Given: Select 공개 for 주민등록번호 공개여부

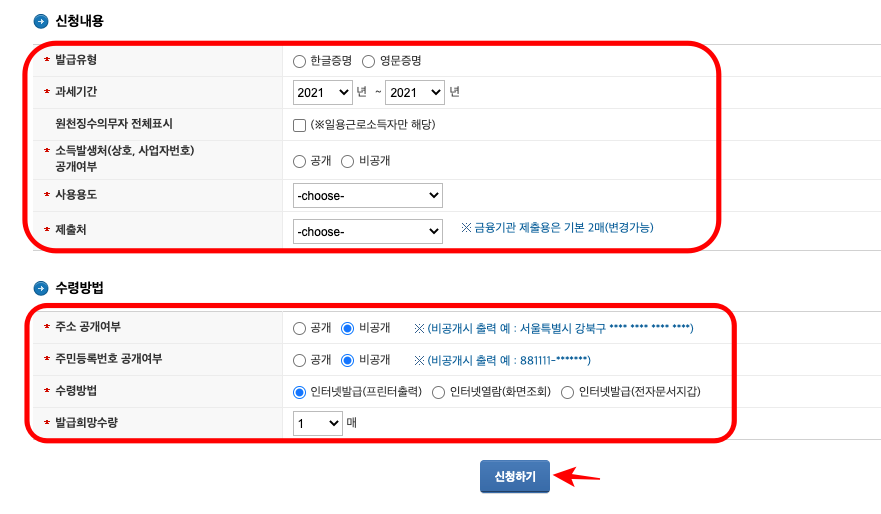Looking at the screenshot, I should tap(299, 361).
